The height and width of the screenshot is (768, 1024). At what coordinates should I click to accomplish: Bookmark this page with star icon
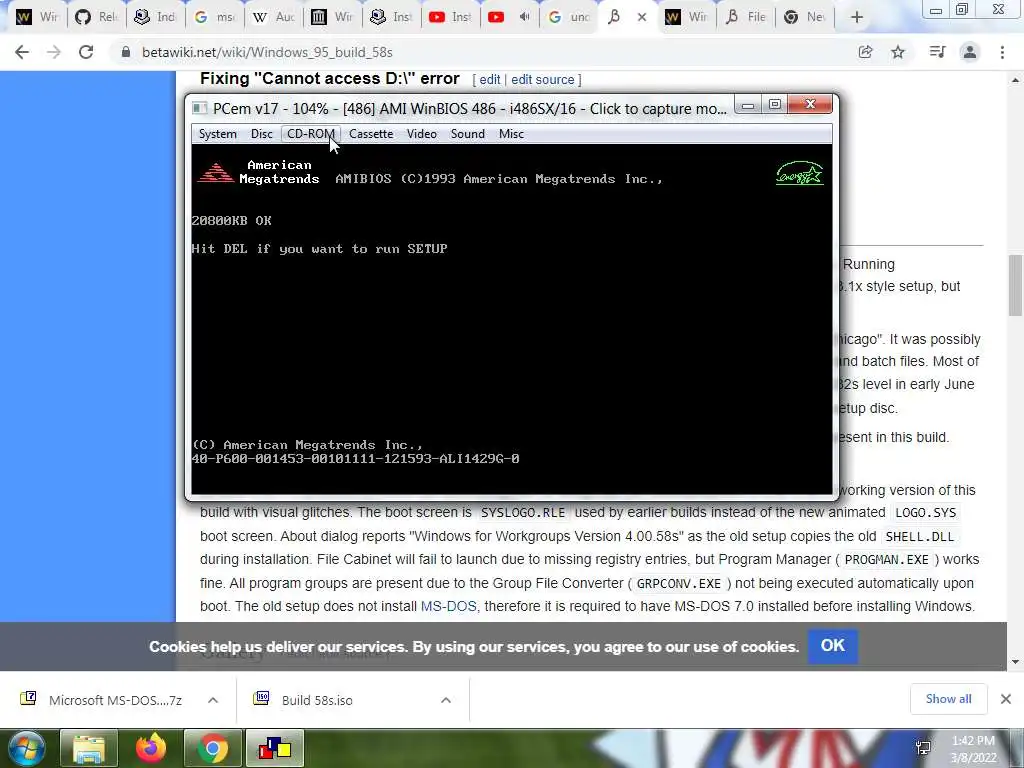click(899, 52)
